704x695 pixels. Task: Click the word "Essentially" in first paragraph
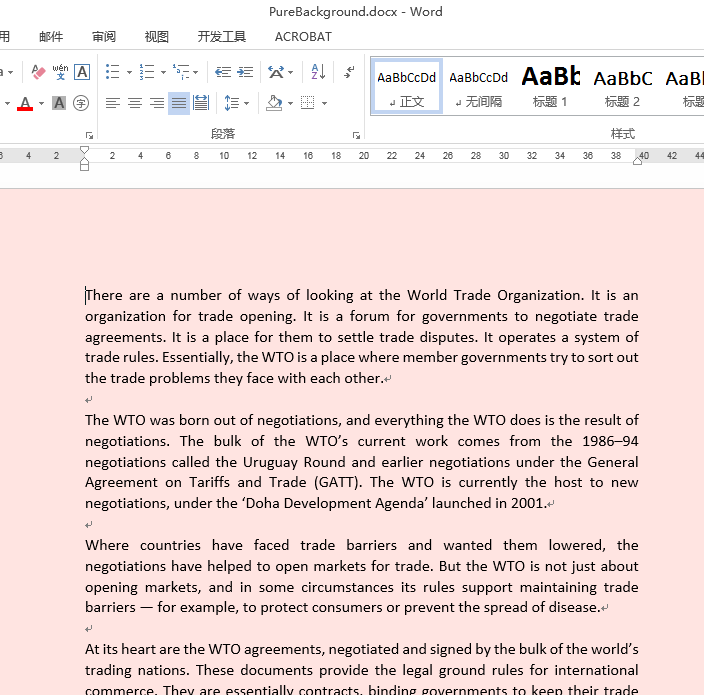[x=198, y=358]
